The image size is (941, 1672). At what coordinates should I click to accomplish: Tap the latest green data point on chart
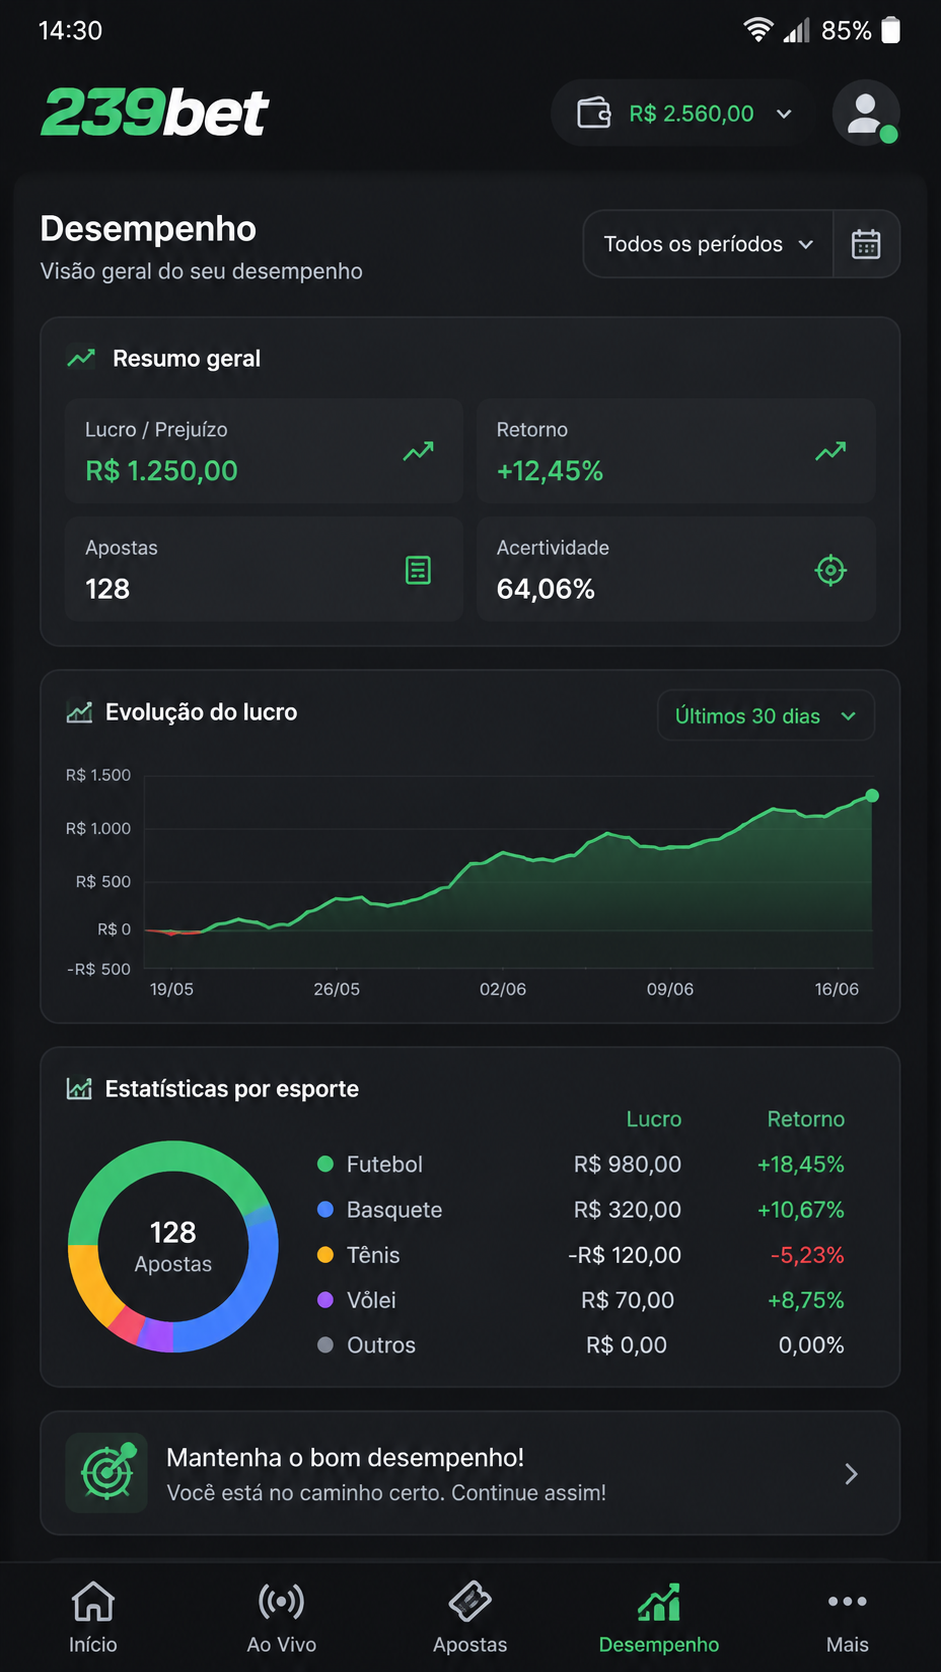(872, 796)
